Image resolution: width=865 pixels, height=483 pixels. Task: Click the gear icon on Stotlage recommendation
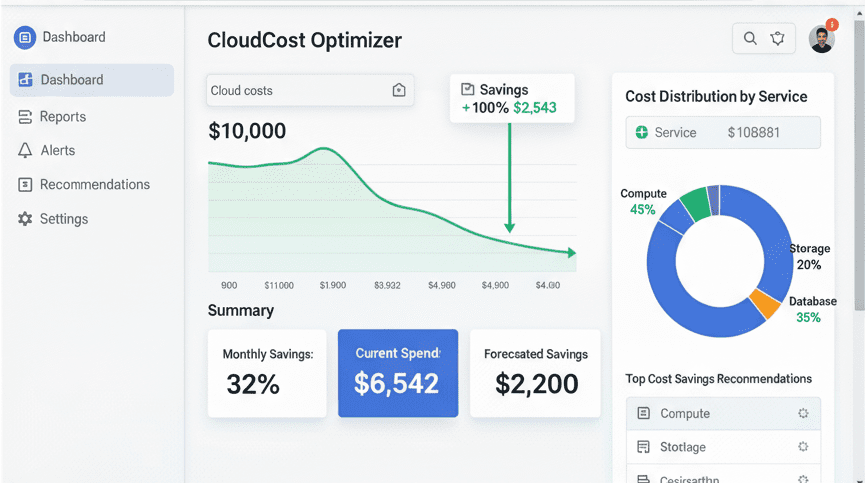click(802, 446)
